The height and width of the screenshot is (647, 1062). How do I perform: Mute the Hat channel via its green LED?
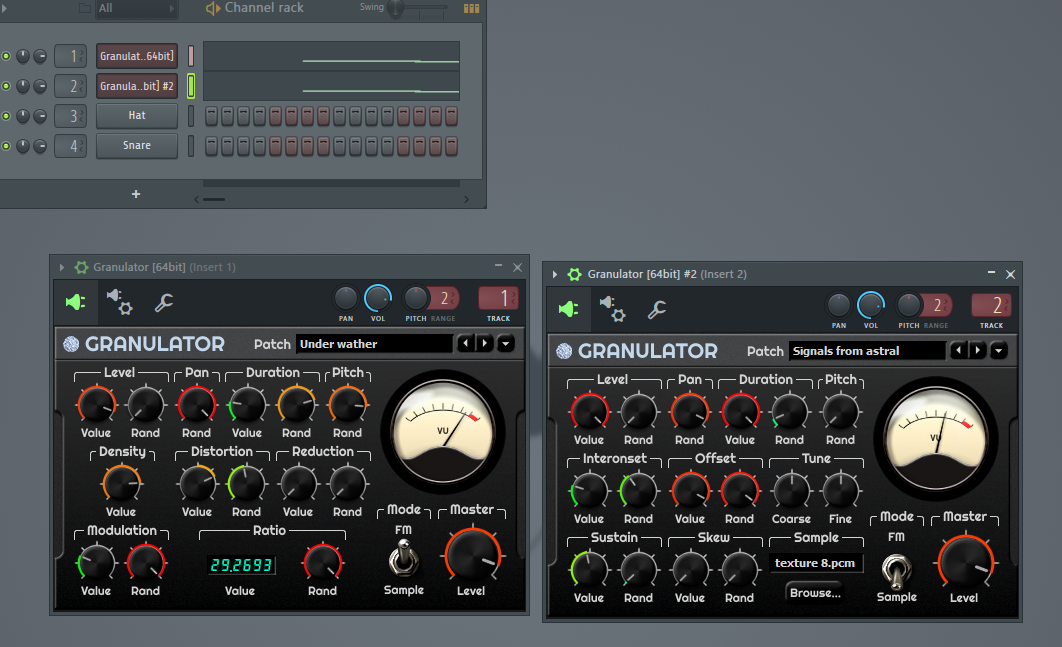[x=6, y=116]
